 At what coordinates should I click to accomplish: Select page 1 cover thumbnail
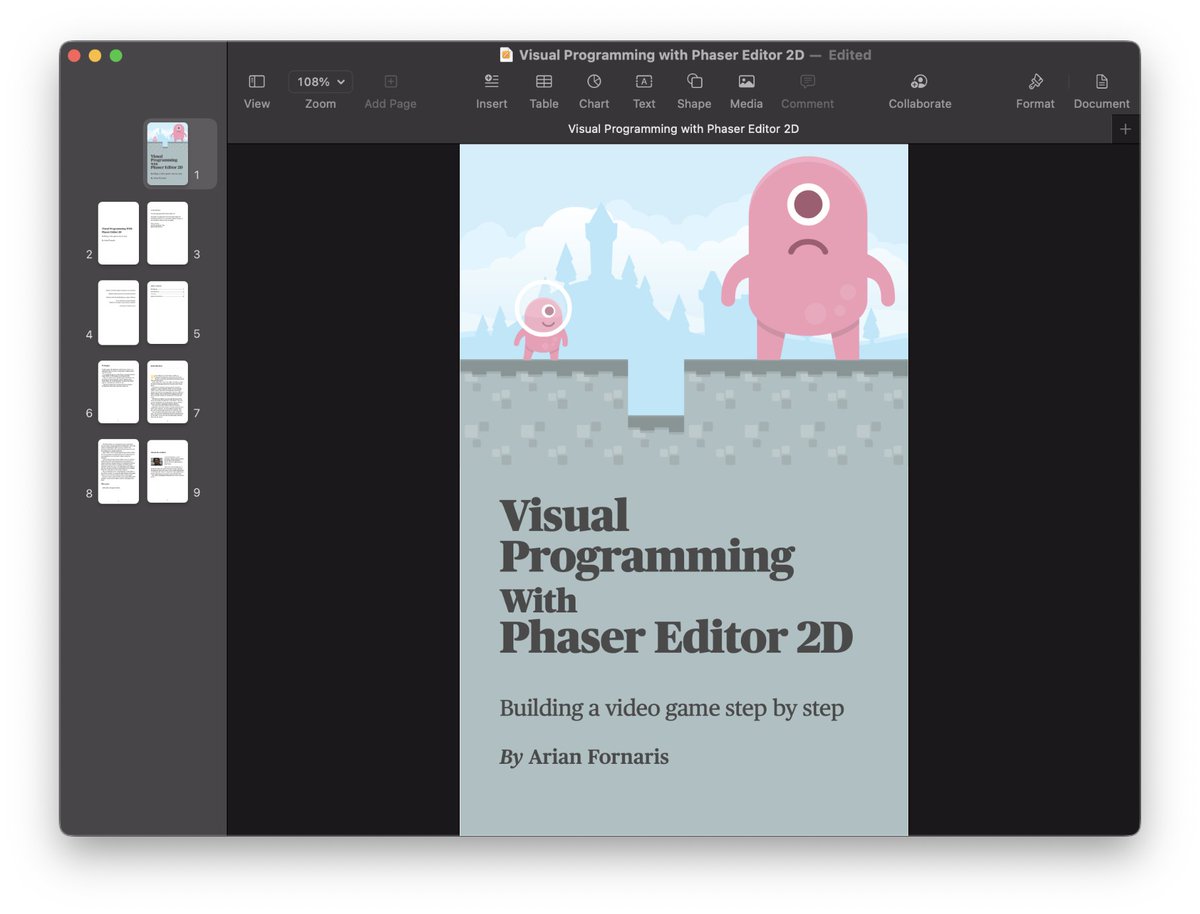pos(168,153)
